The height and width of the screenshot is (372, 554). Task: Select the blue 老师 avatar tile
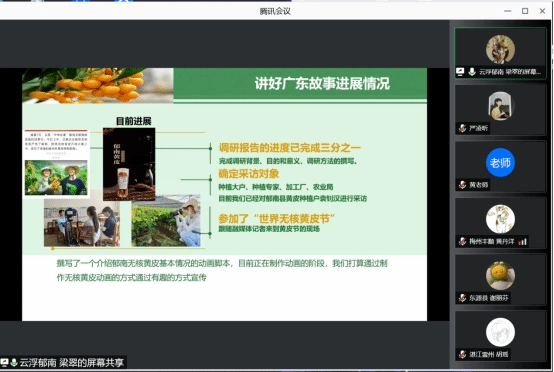click(500, 163)
